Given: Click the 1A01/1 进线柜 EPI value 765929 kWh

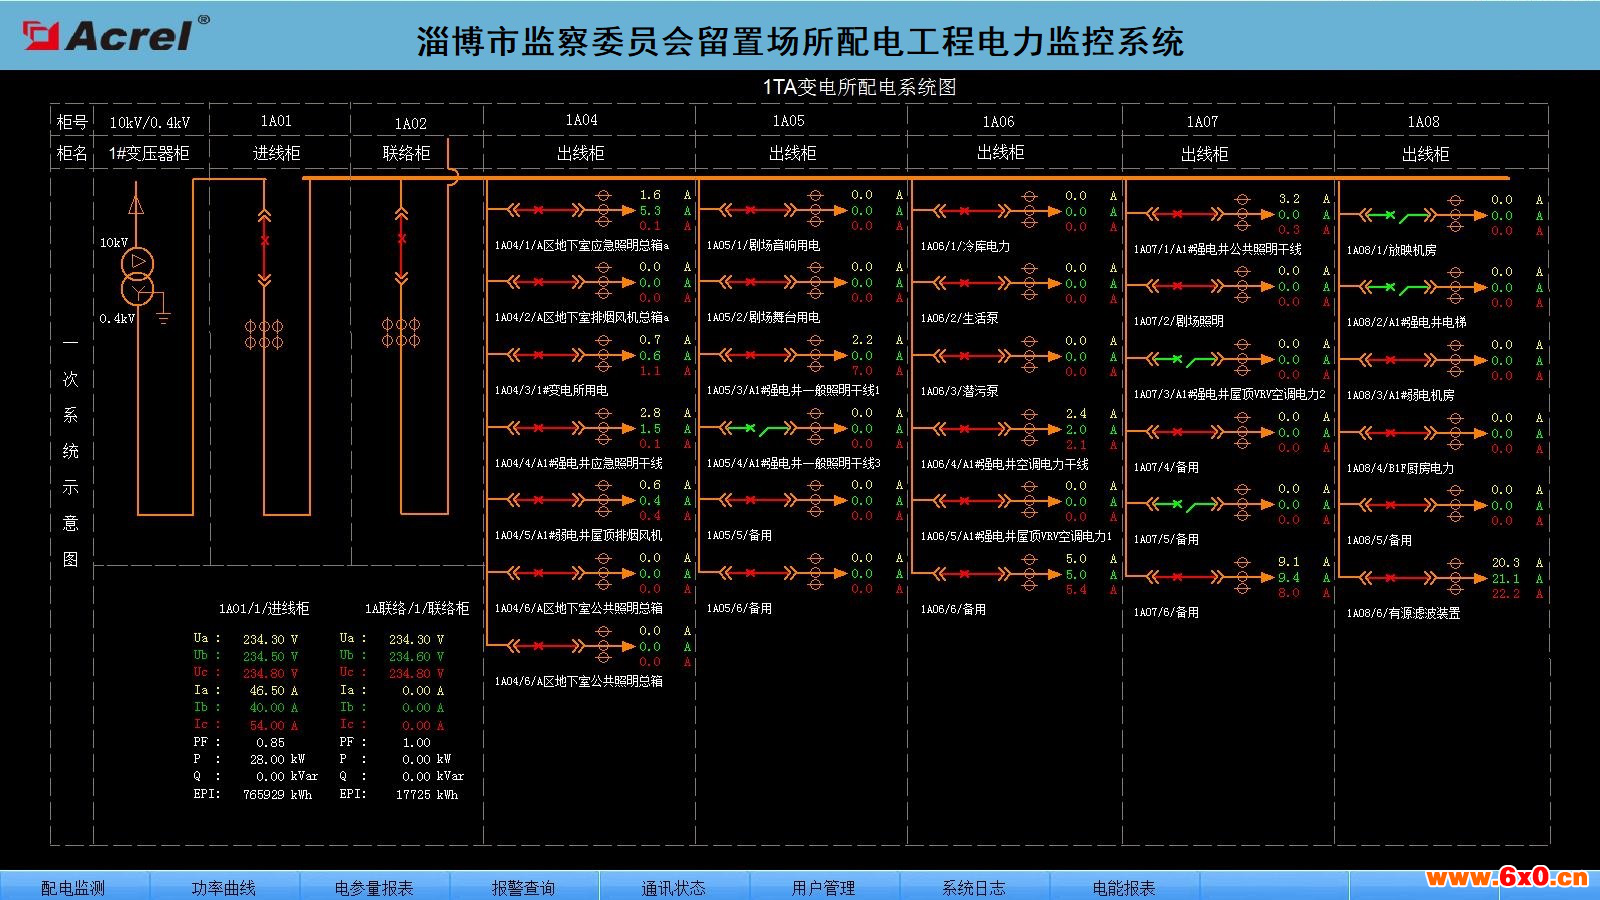Looking at the screenshot, I should [x=277, y=795].
